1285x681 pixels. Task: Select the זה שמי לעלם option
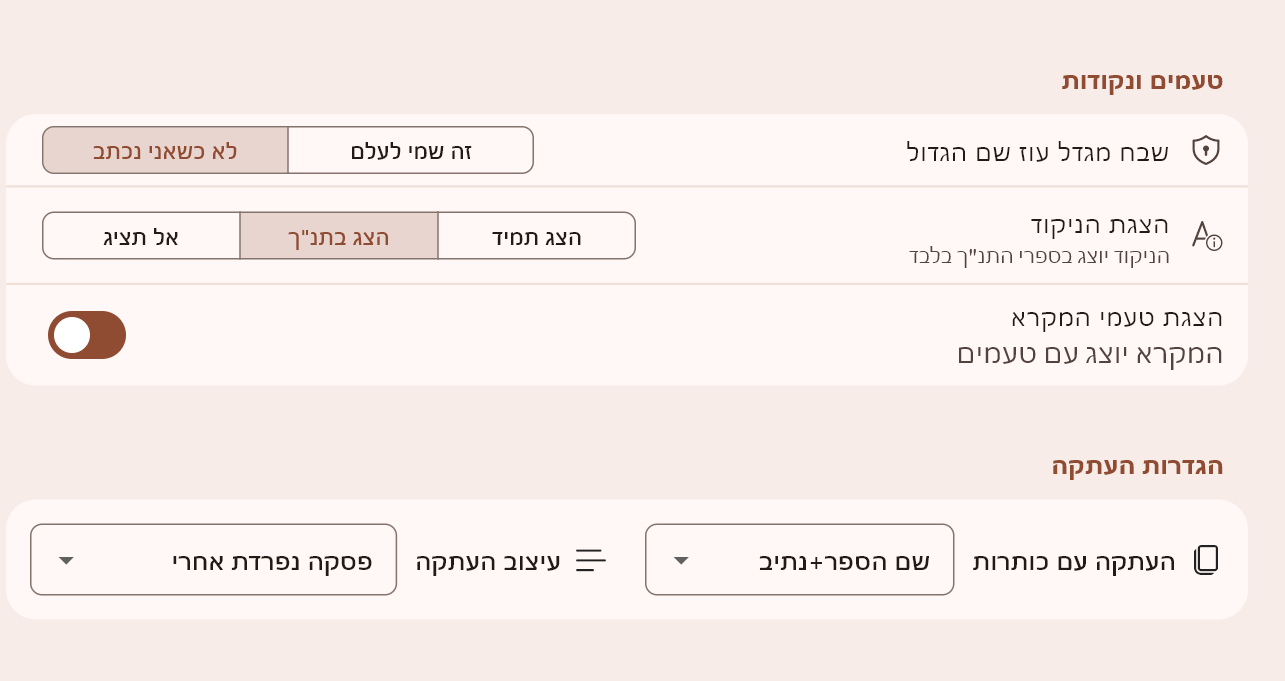click(411, 150)
